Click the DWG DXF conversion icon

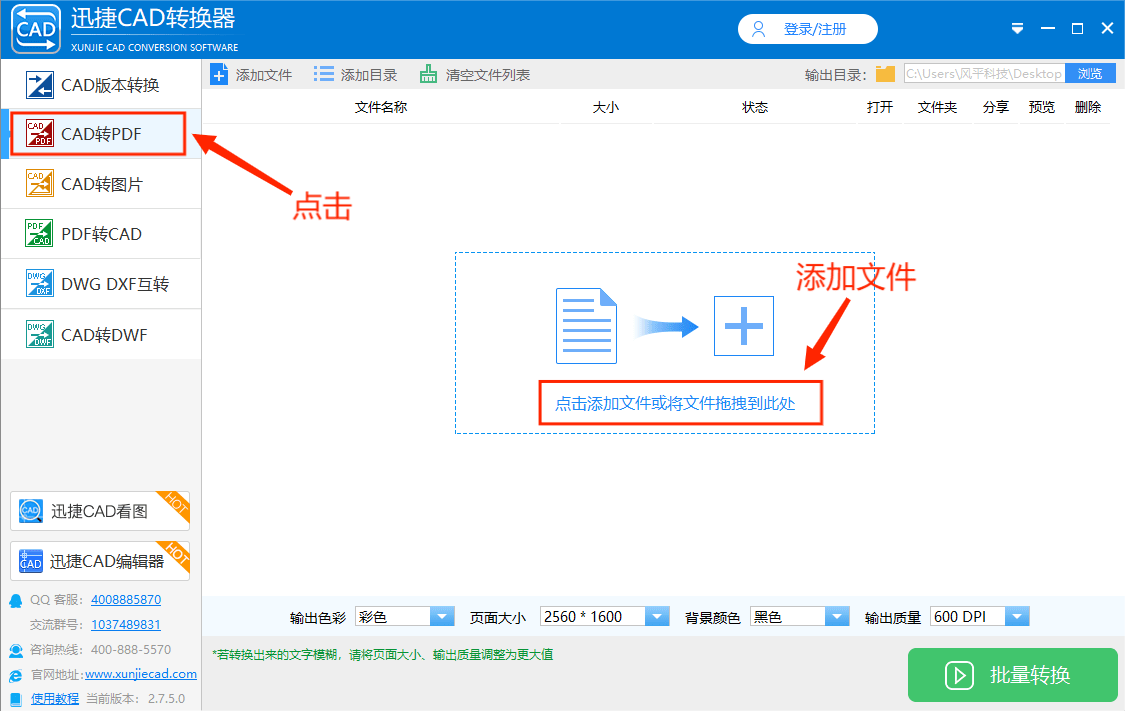click(39, 283)
